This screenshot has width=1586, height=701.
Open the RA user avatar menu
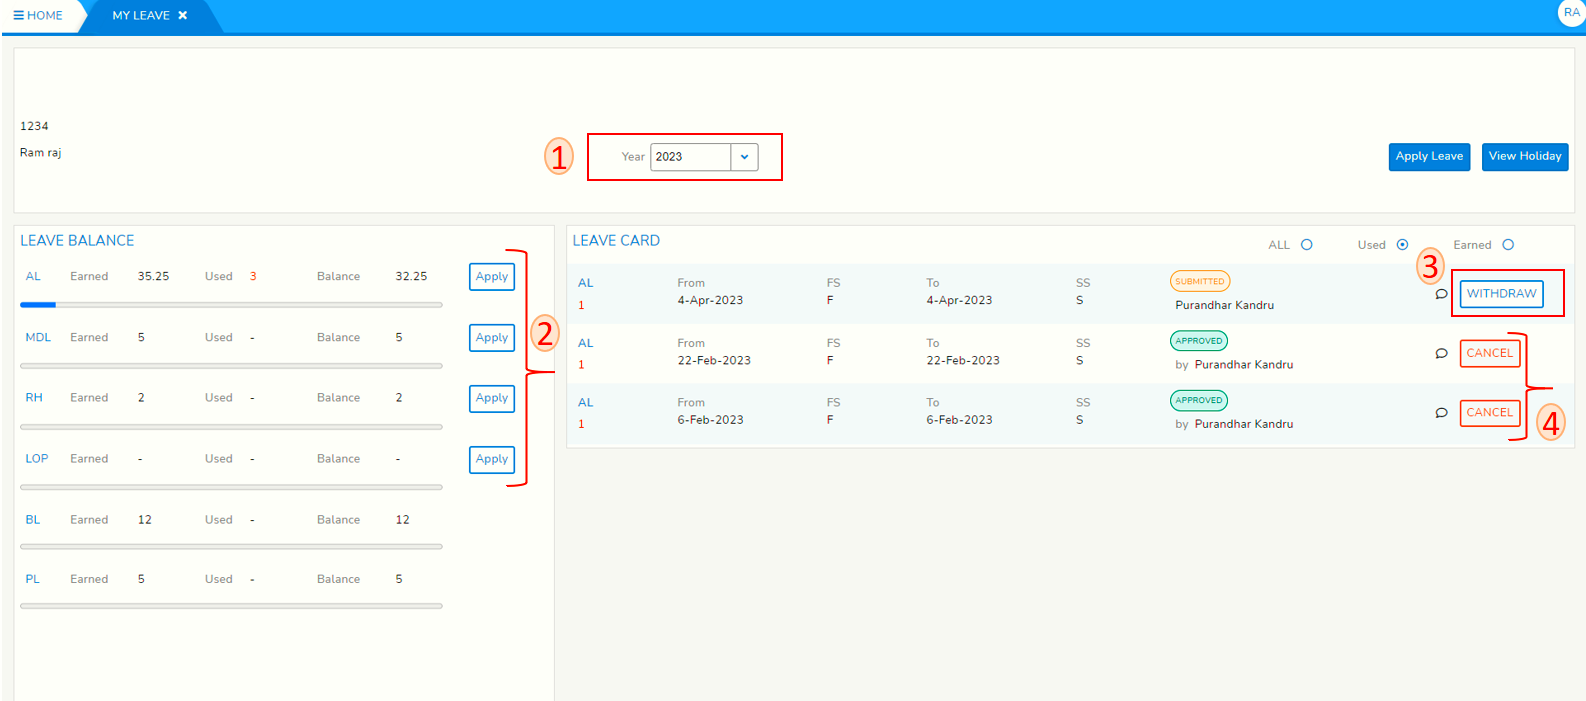pyautogui.click(x=1571, y=13)
